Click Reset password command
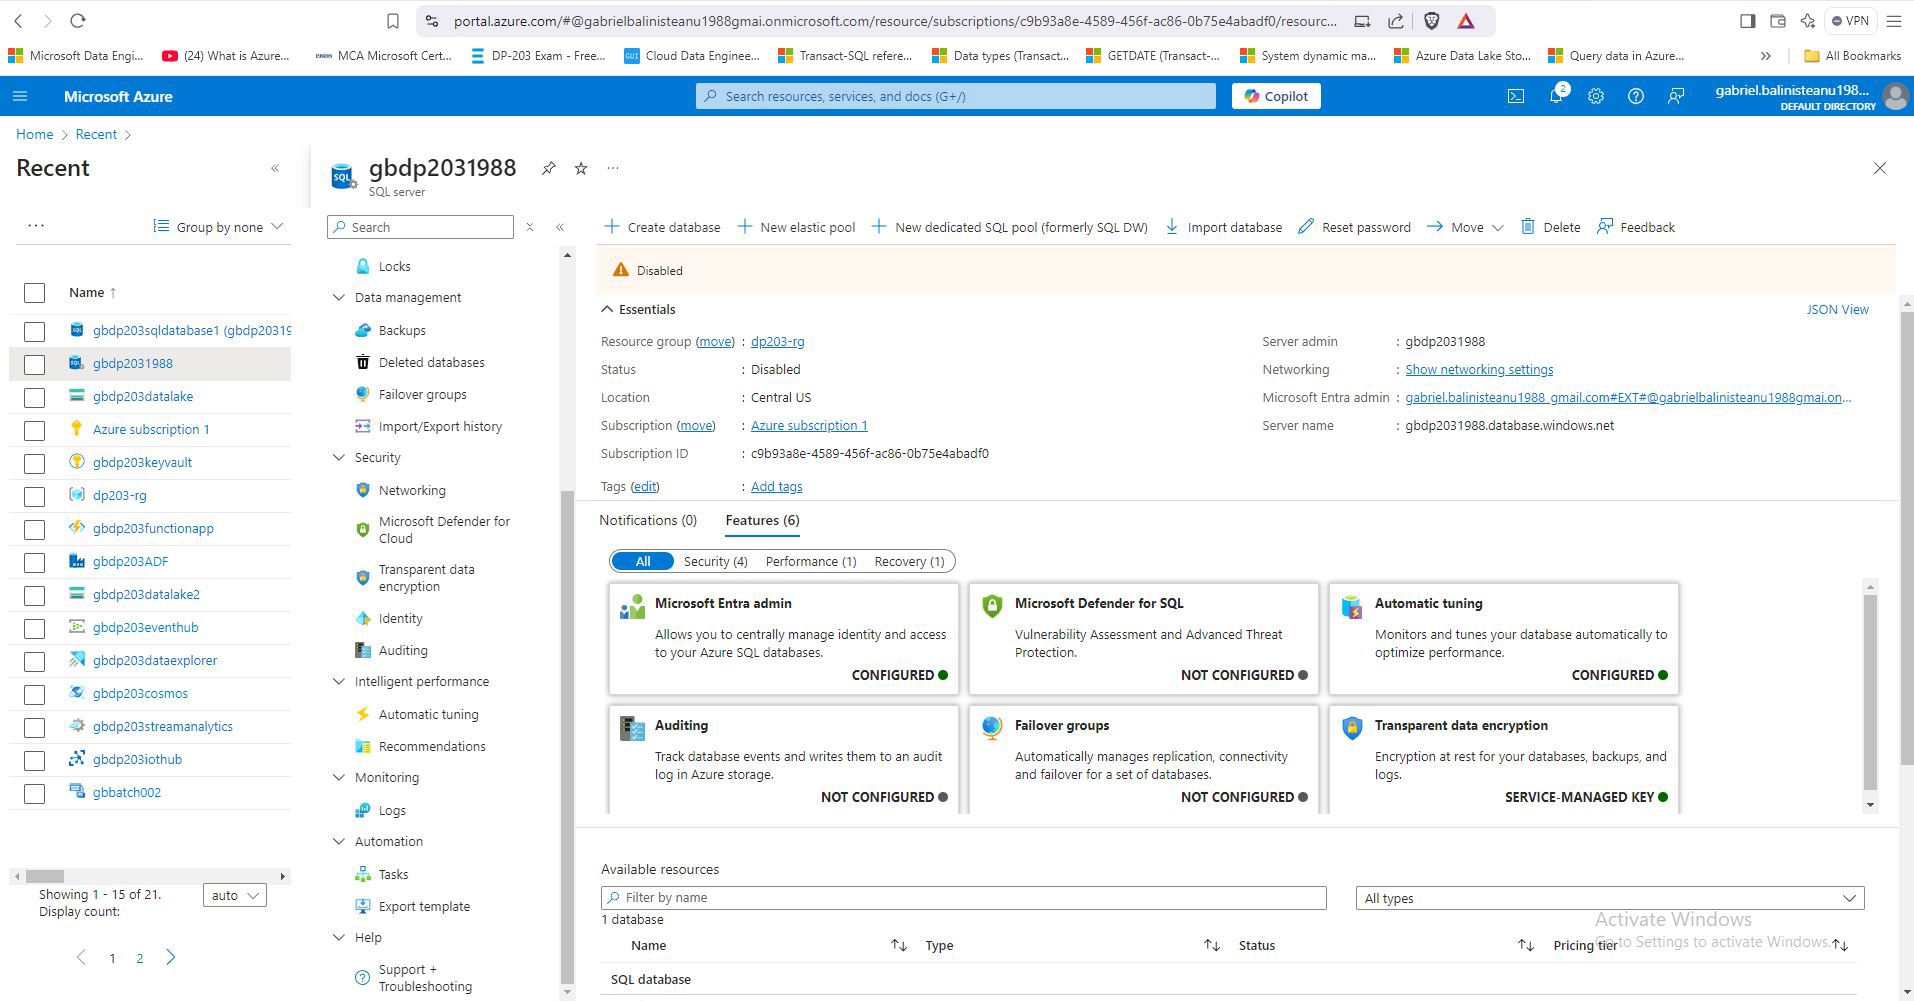Viewport: 1914px width, 1001px height. click(1354, 227)
